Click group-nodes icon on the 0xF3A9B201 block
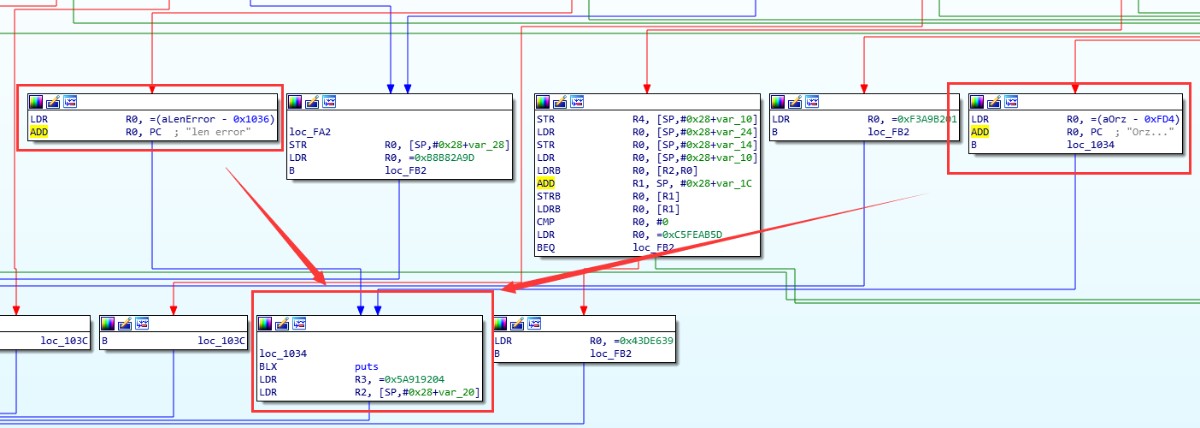This screenshot has width=1200, height=428. [x=812, y=102]
